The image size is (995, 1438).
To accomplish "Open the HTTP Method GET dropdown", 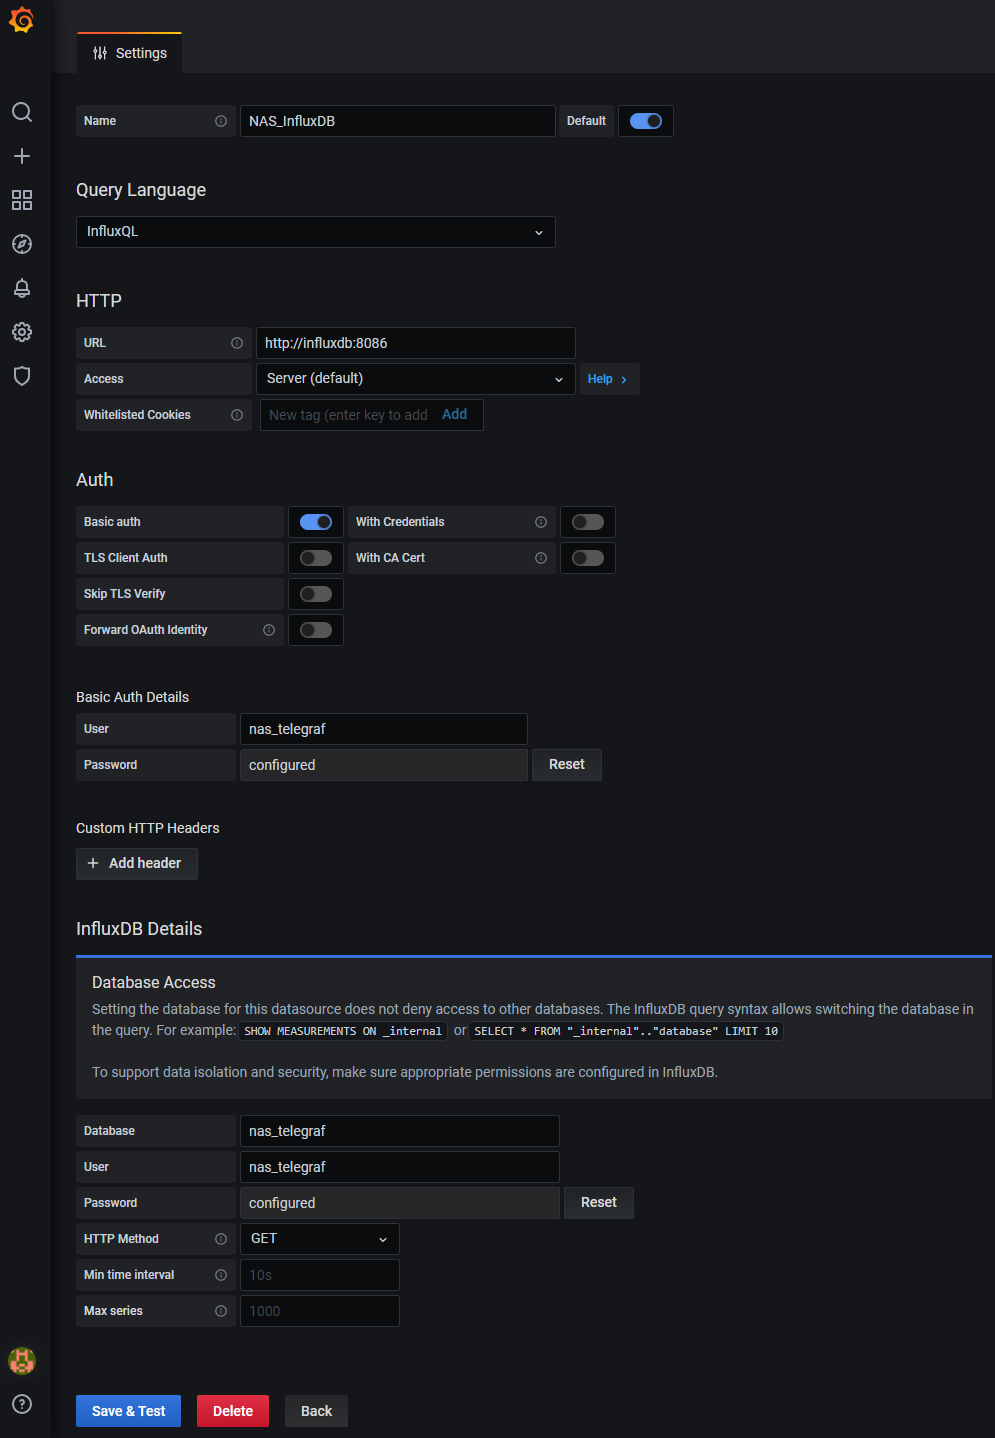I will click(319, 1239).
